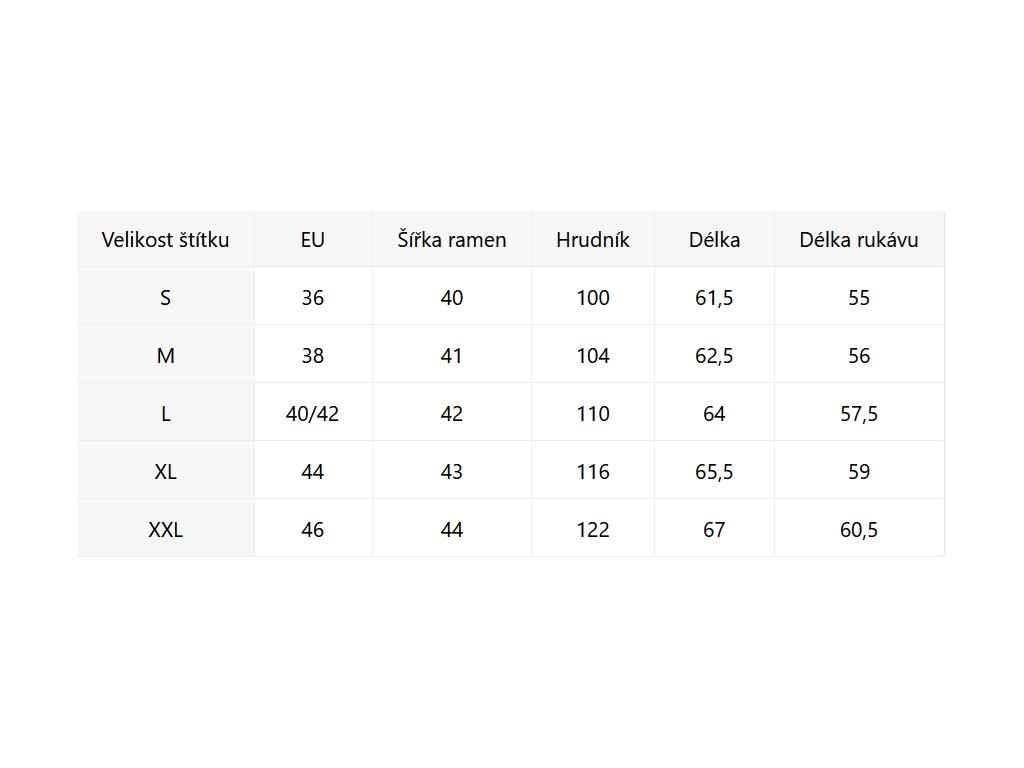Click length value '62,5' for size M
1024x768 pixels.
point(714,356)
